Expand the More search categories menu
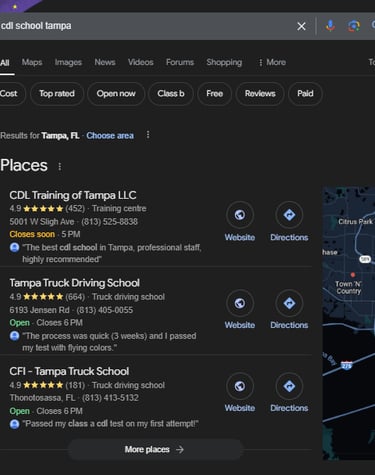375x475 pixels. [272, 62]
